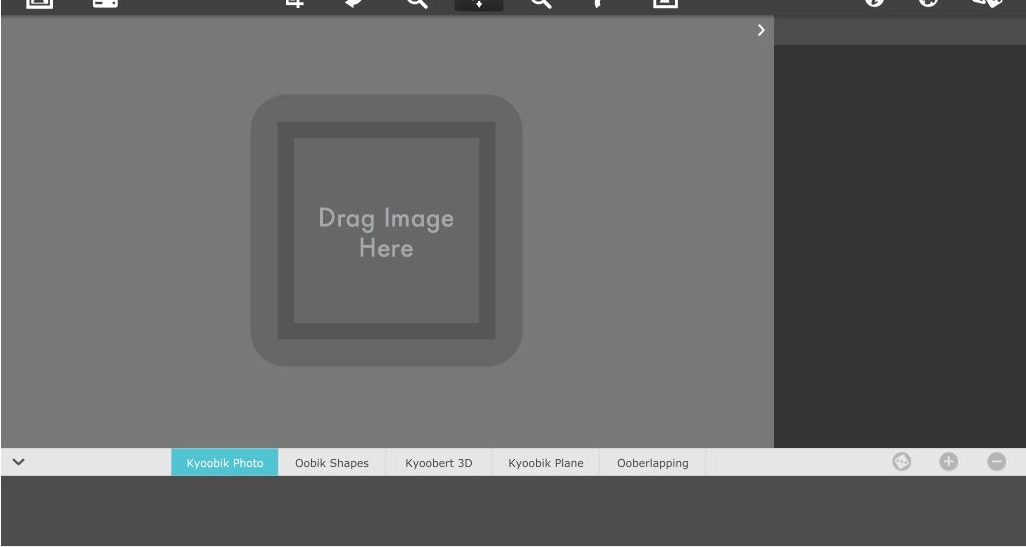This screenshot has height=547, width=1026.
Task: Click the minus circle button in tab bar
Action: [x=997, y=462]
